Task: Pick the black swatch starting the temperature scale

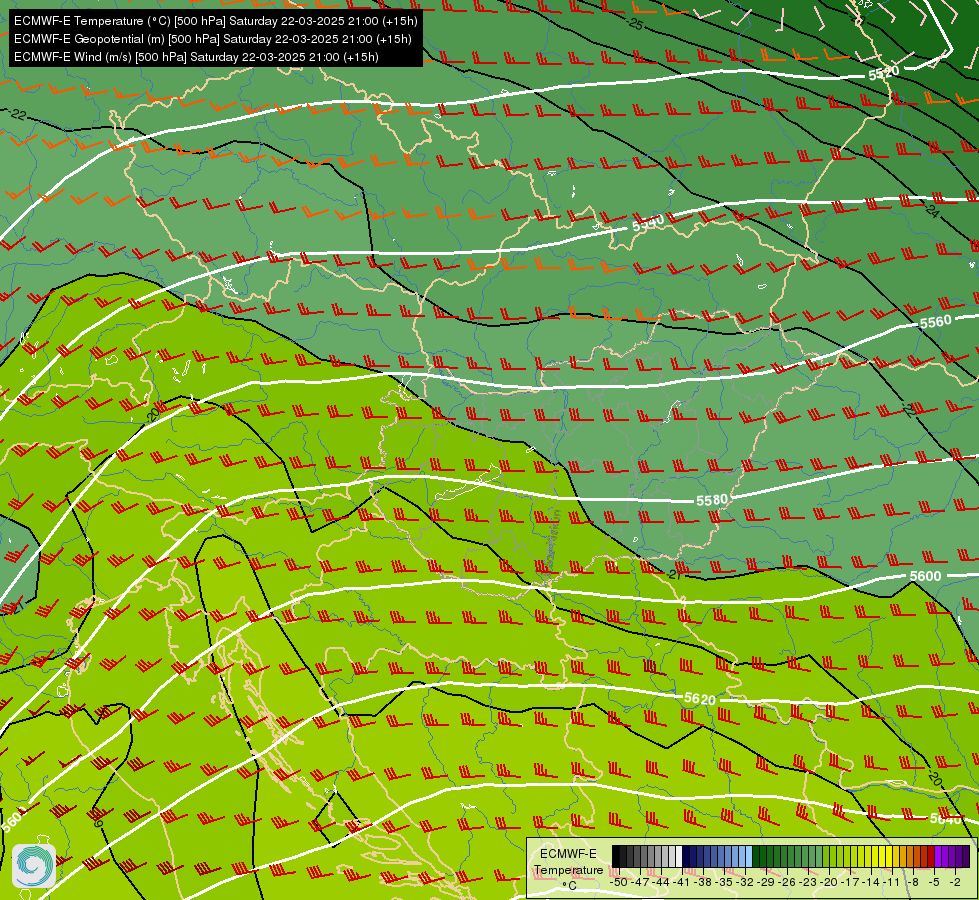Action: coord(616,856)
